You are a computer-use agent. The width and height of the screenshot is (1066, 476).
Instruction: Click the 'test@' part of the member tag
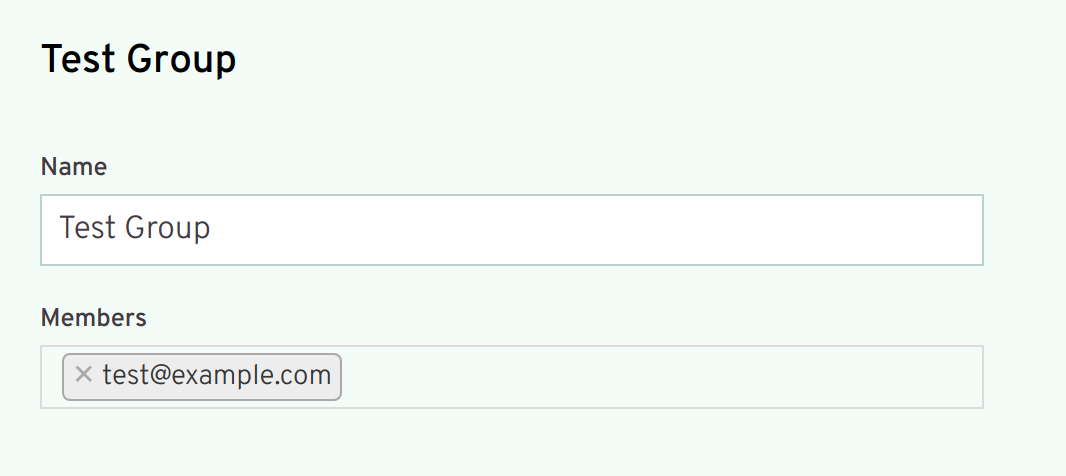[x=136, y=375]
